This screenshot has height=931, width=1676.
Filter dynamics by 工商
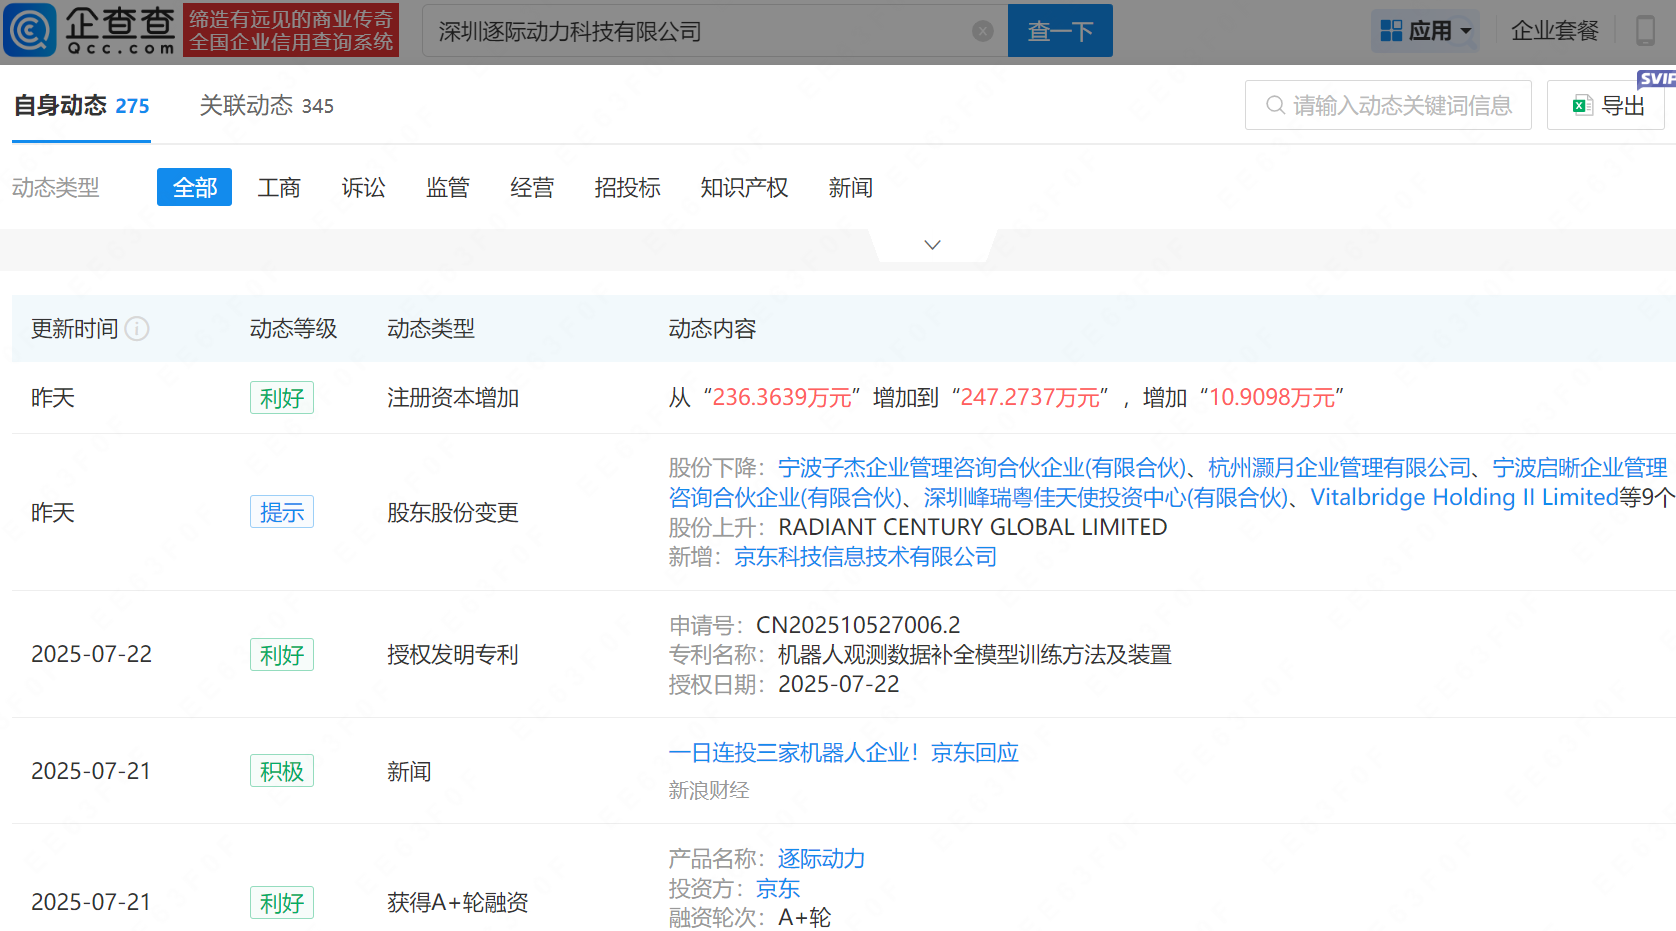click(x=279, y=188)
